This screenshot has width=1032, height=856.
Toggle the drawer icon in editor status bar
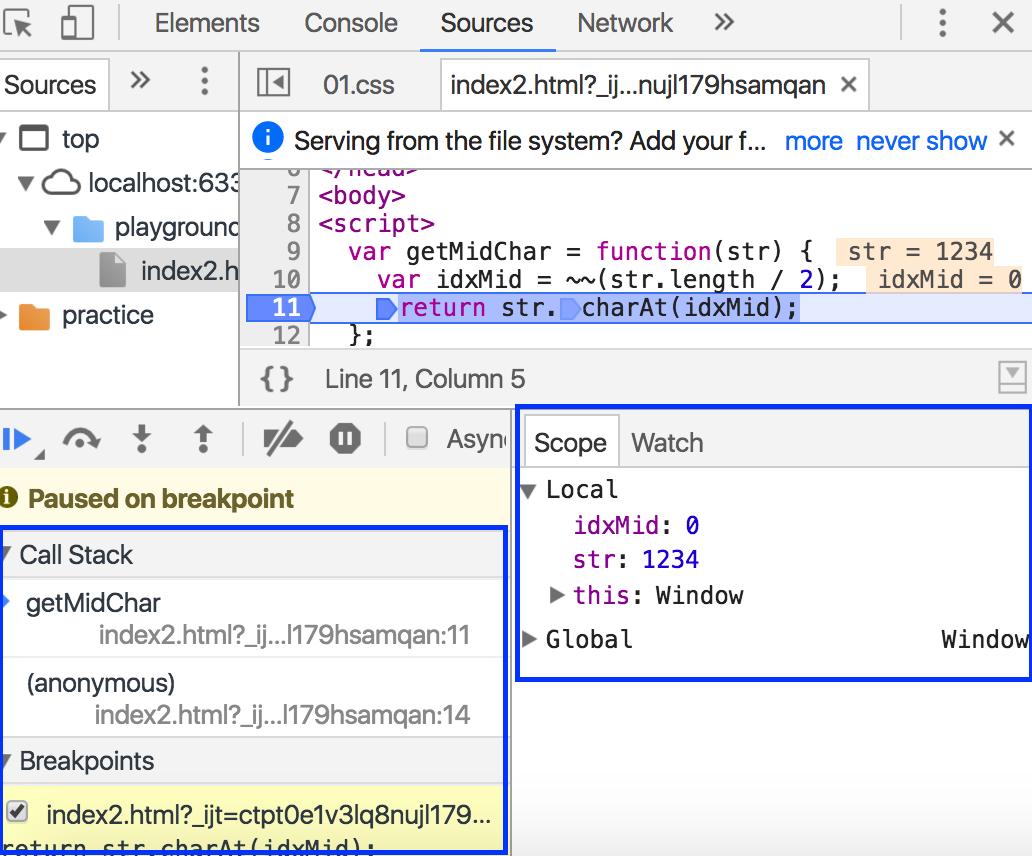tap(1012, 378)
